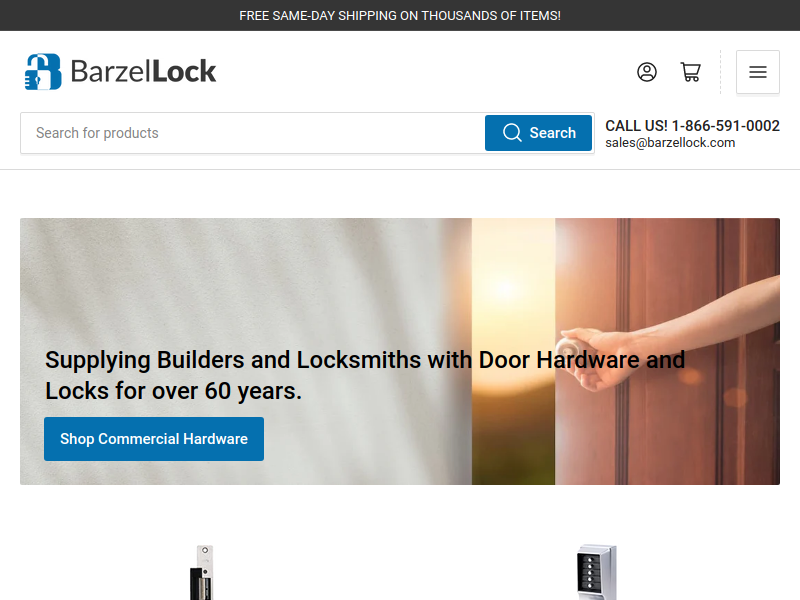Email sales@barzellock.com
Screen dimensions: 800x600
click(670, 143)
